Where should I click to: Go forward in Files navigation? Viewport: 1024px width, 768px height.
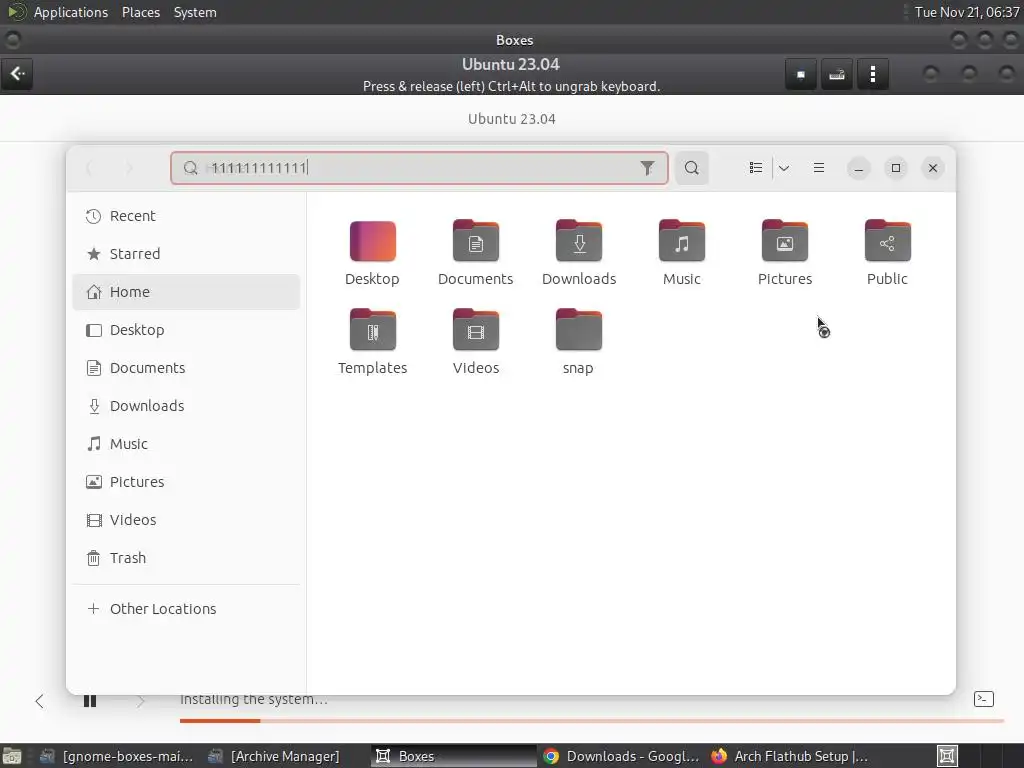click(129, 168)
